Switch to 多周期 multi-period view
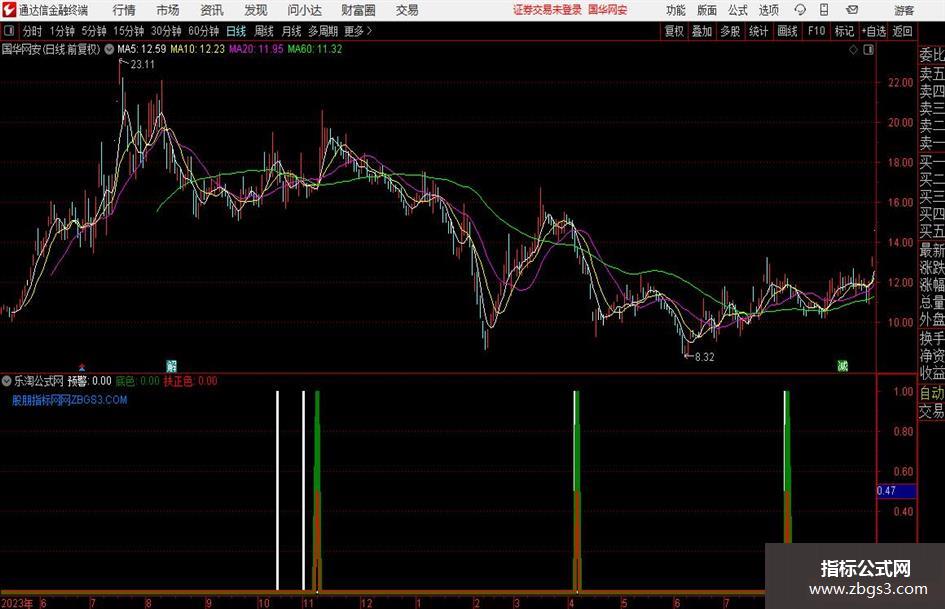Screen dimensions: 945x609 pos(323,31)
